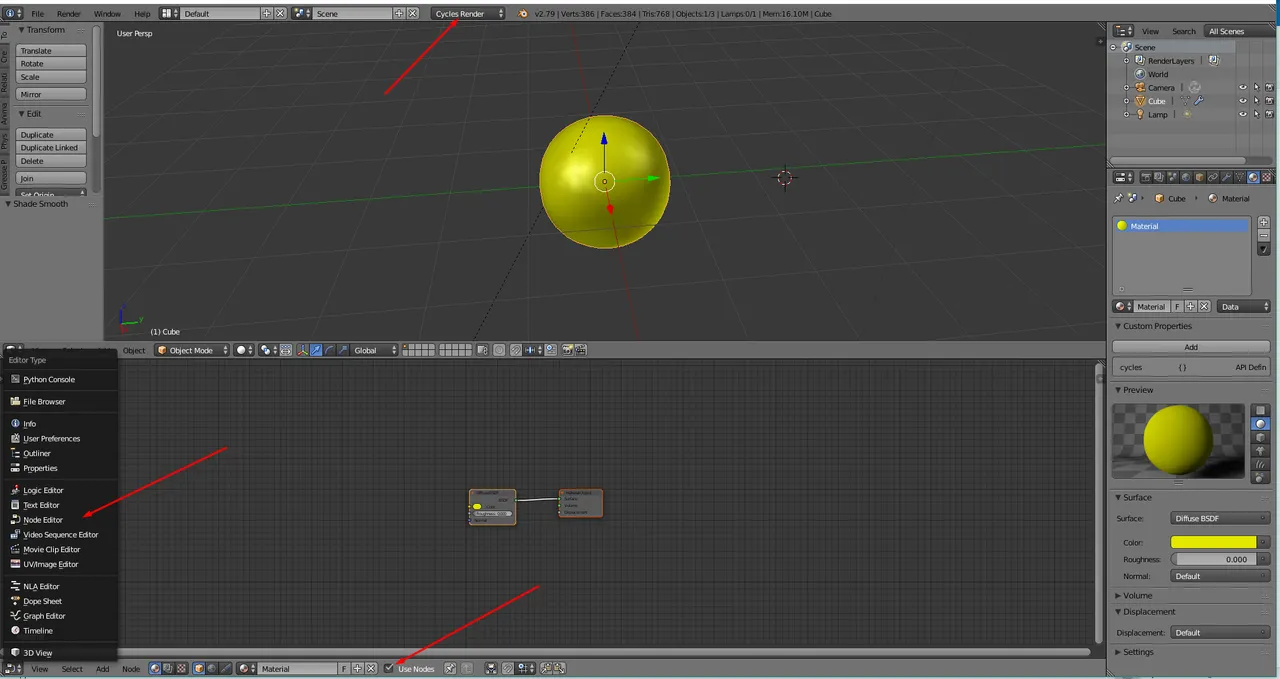1280x679 pixels.
Task: Toggle fake user F next to Material in properties
Action: [1177, 306]
